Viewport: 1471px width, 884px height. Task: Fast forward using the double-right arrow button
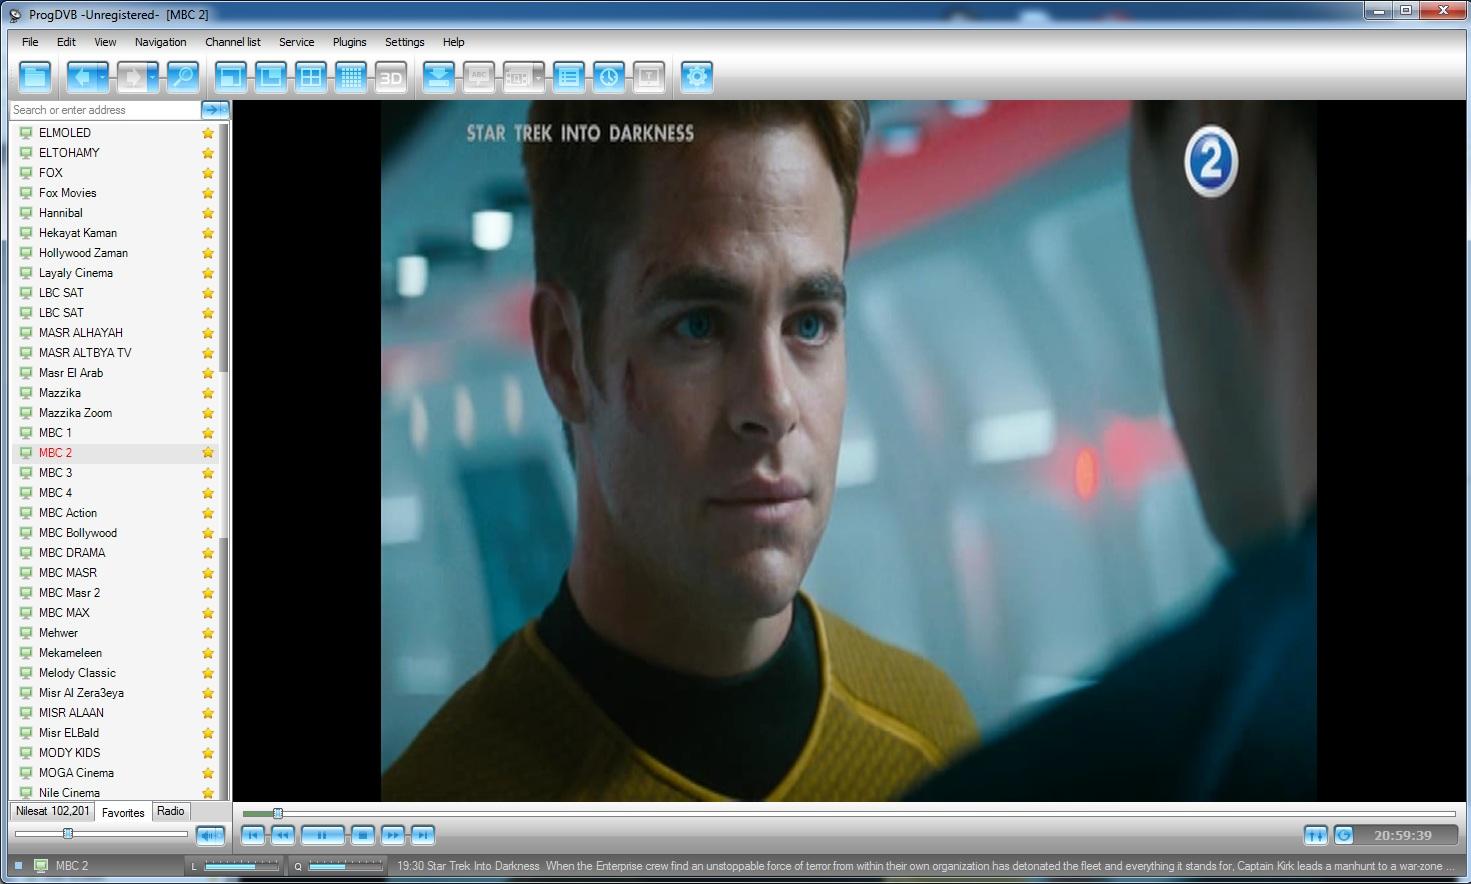coord(393,835)
